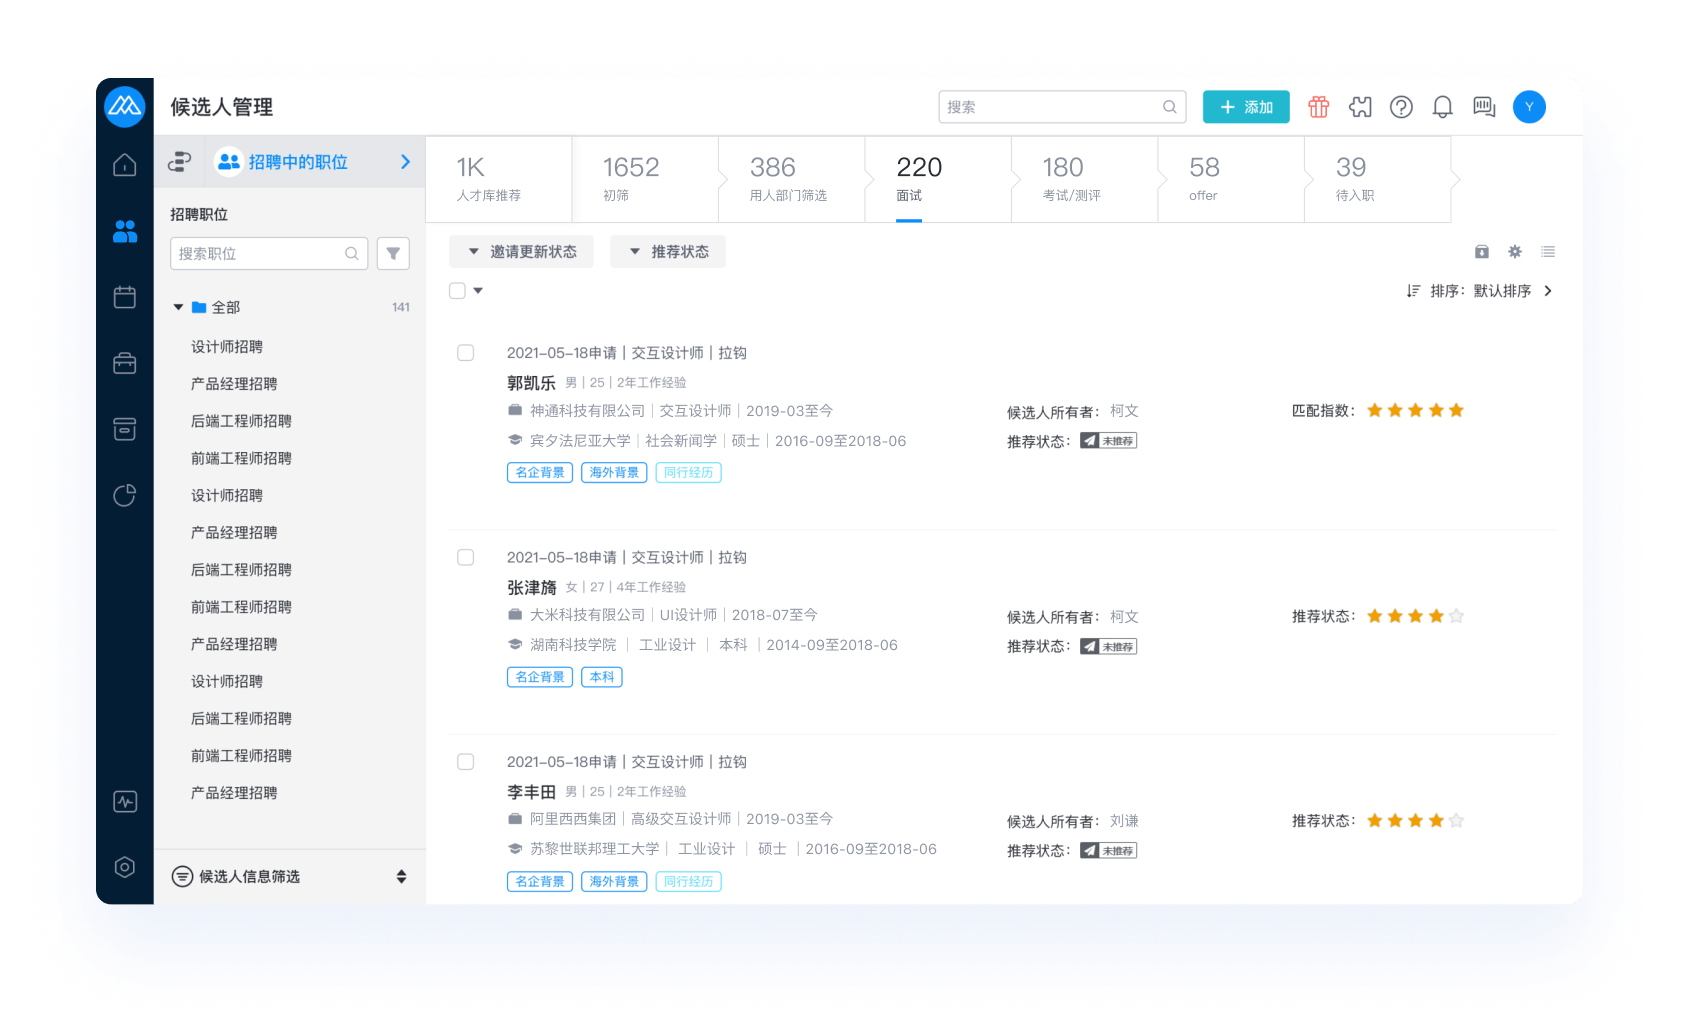Click the 添加 button
Image resolution: width=1694 pixels, height=1014 pixels.
tap(1245, 107)
